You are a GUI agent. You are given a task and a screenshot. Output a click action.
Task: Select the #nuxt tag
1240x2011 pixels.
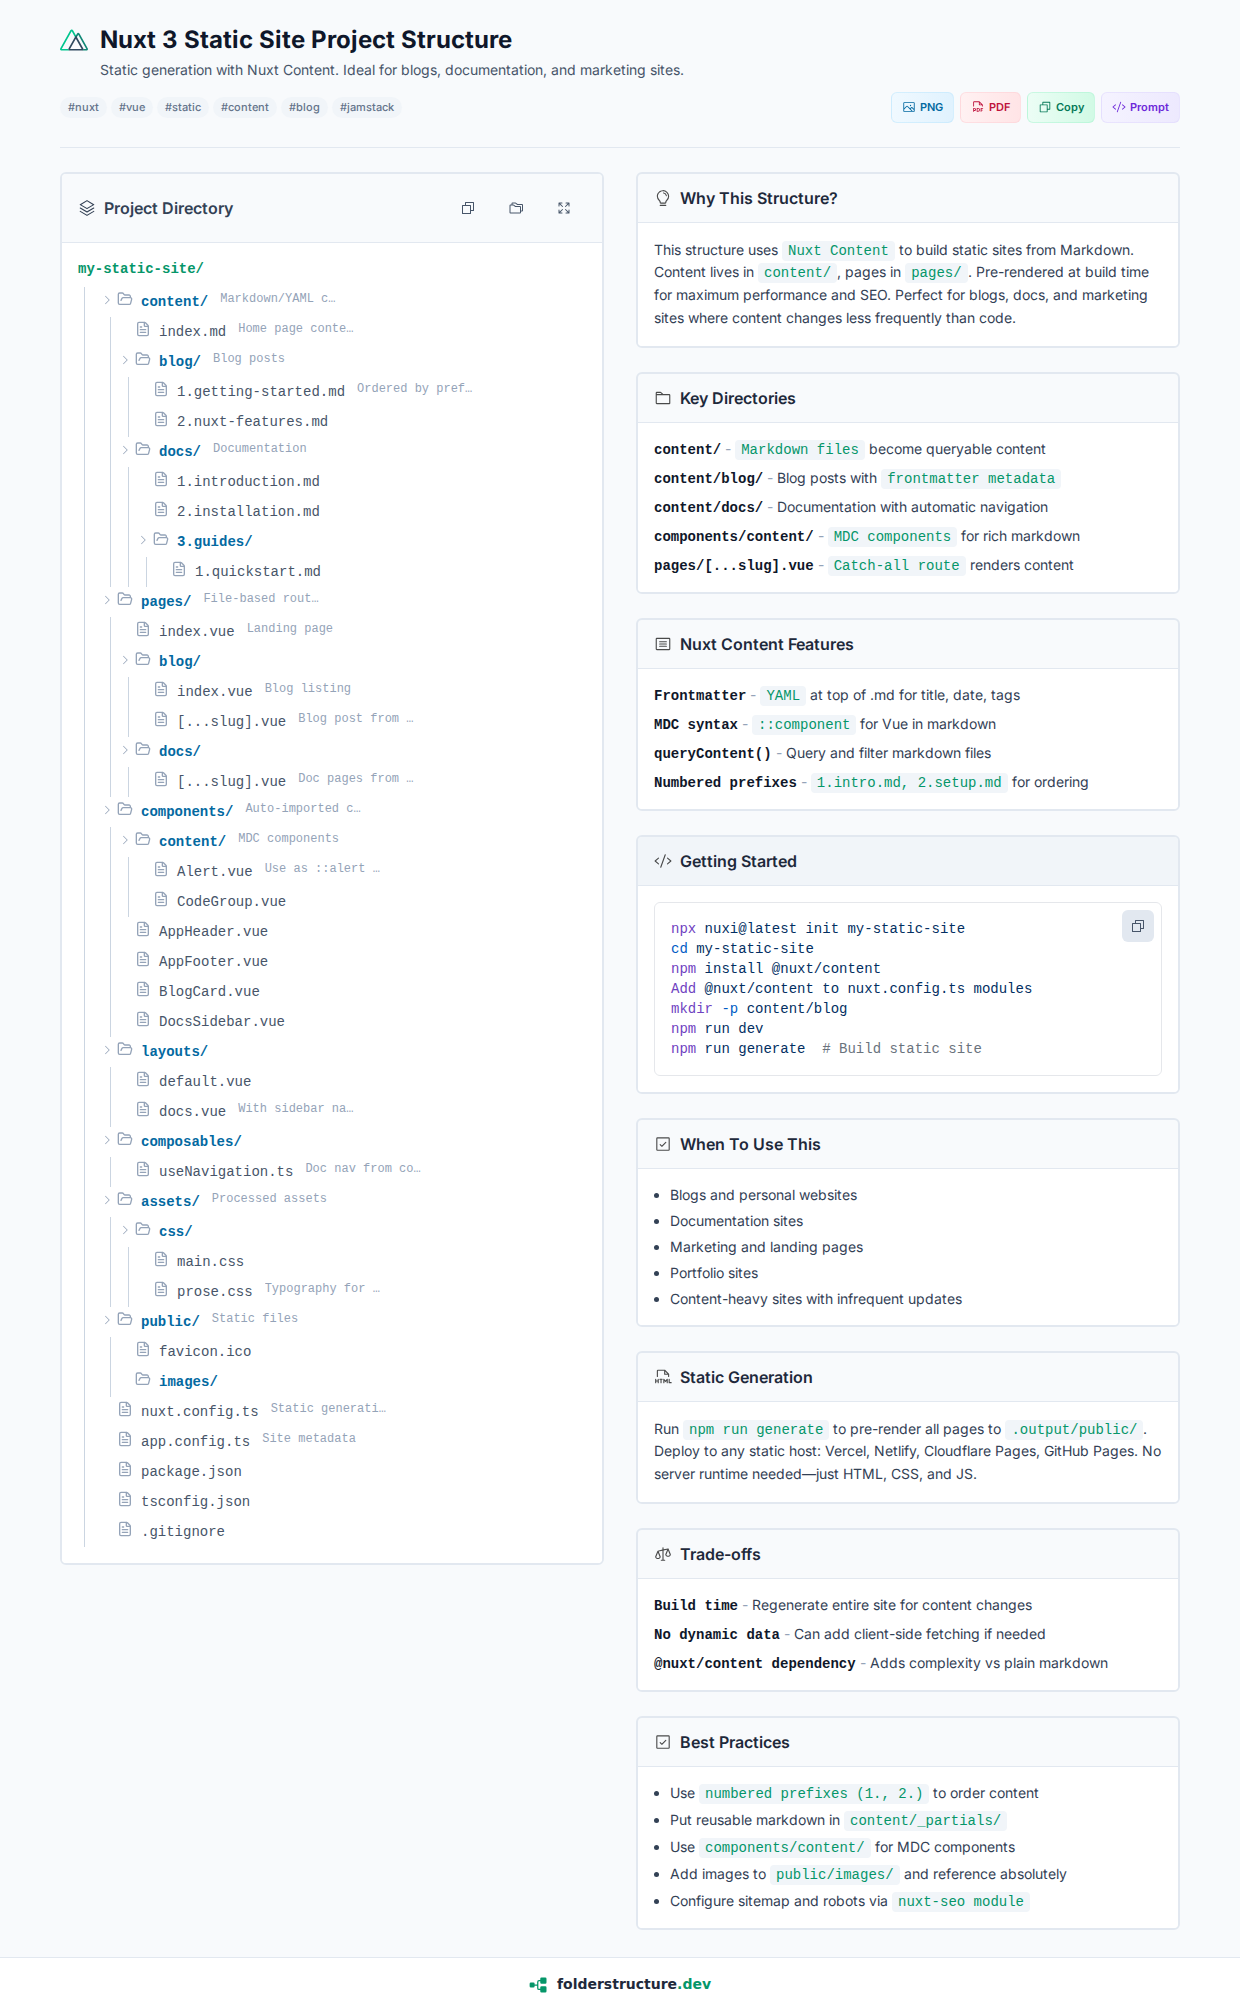(83, 108)
